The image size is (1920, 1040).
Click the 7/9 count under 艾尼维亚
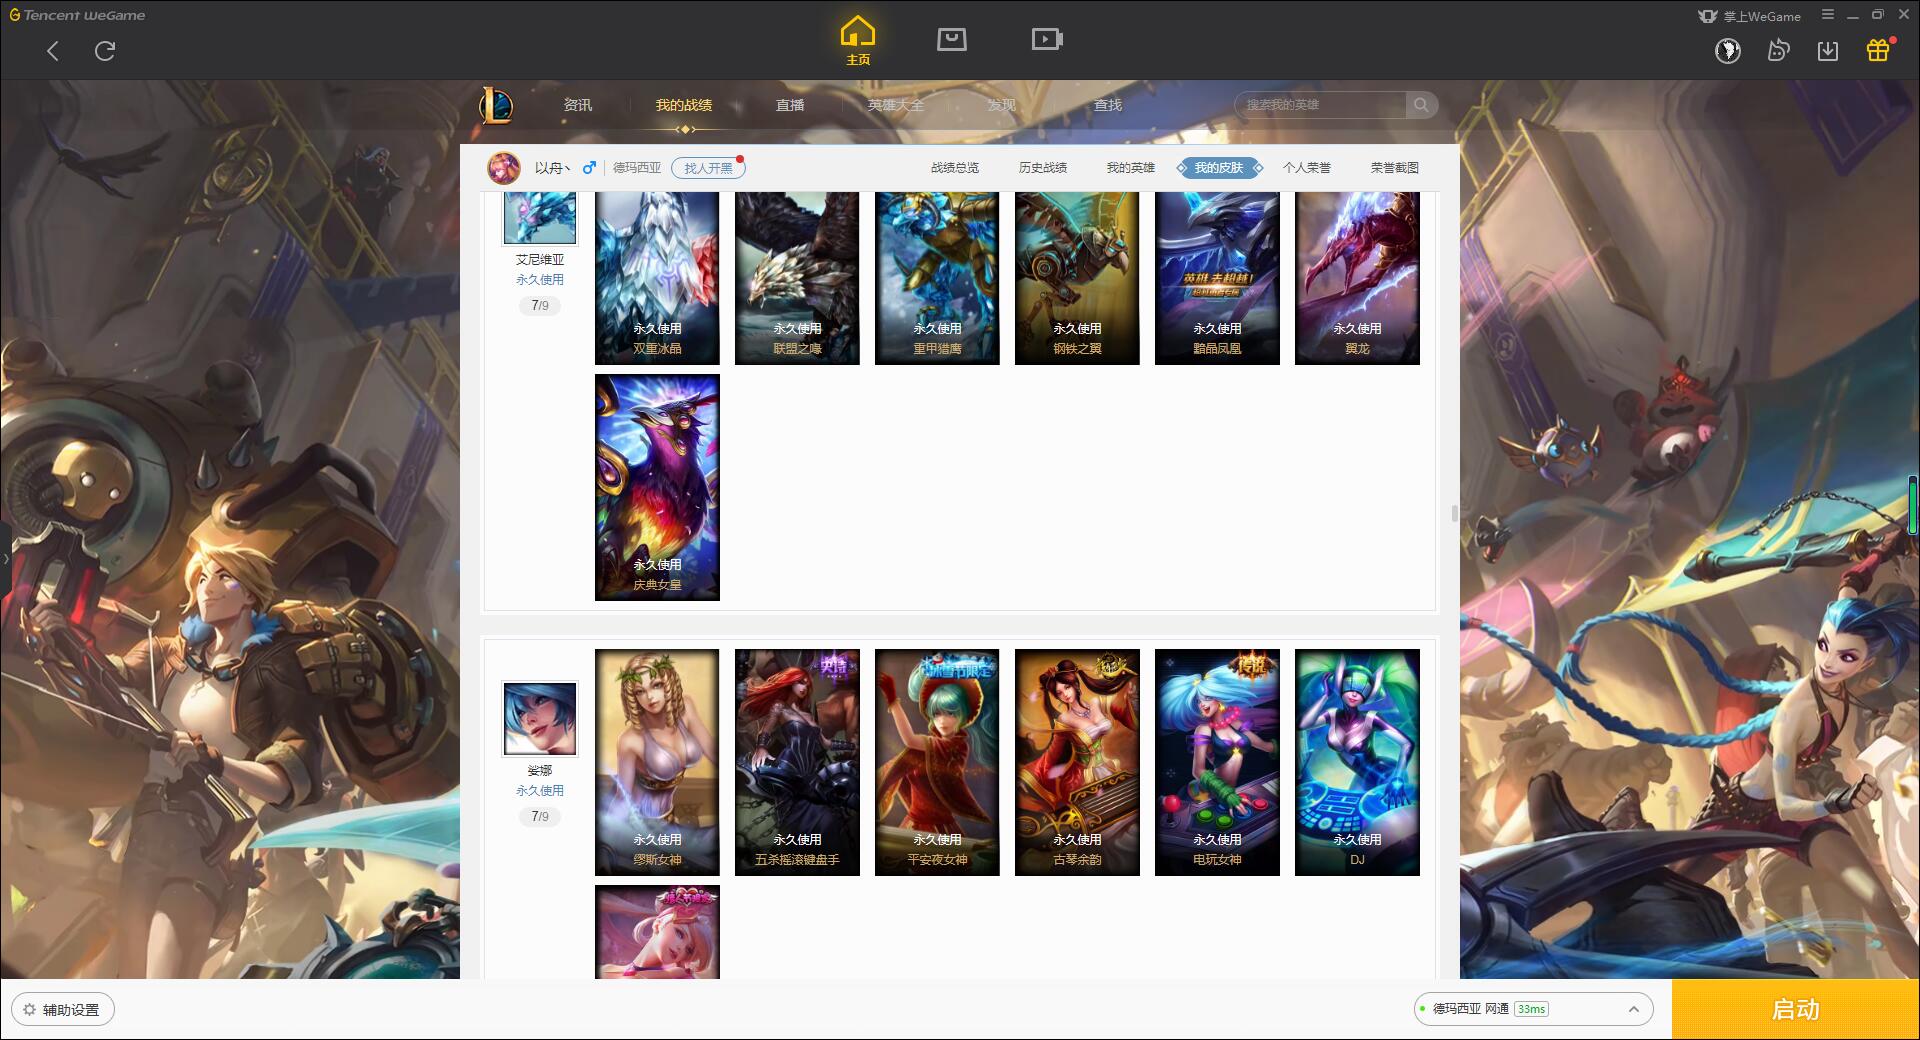coord(540,306)
